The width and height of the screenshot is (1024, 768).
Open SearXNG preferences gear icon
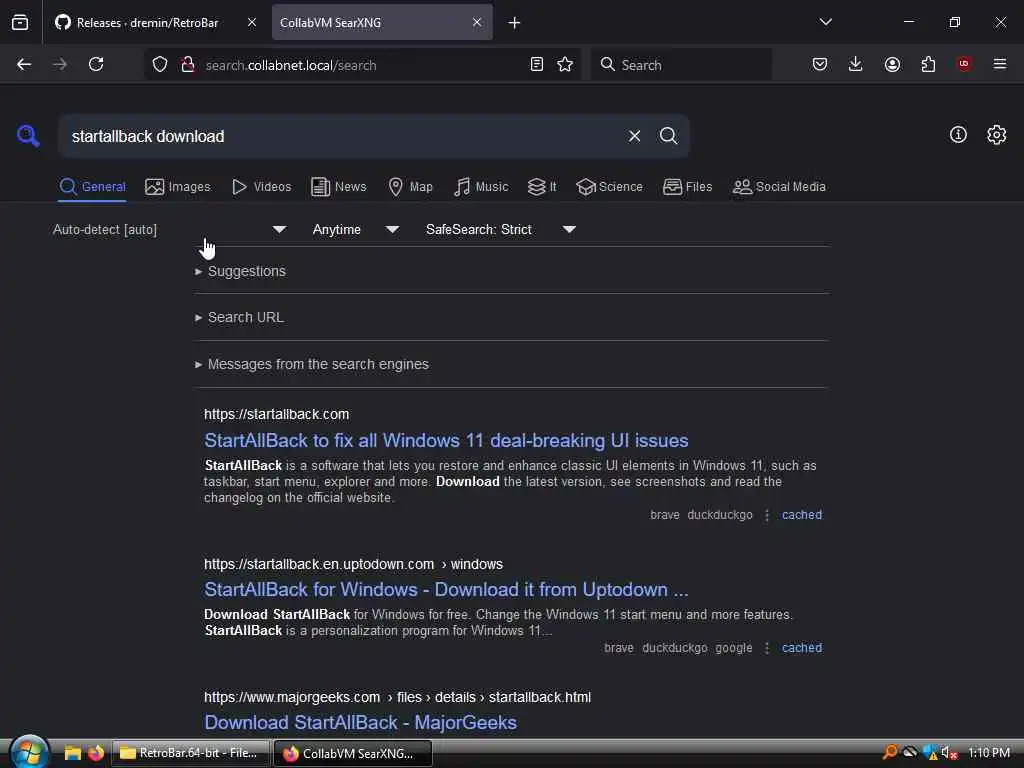pos(996,135)
